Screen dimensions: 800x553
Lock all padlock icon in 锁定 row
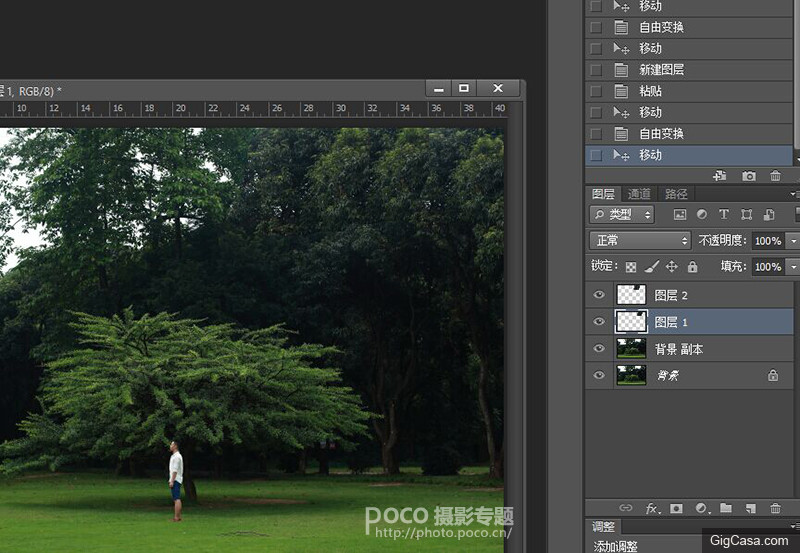(x=692, y=266)
